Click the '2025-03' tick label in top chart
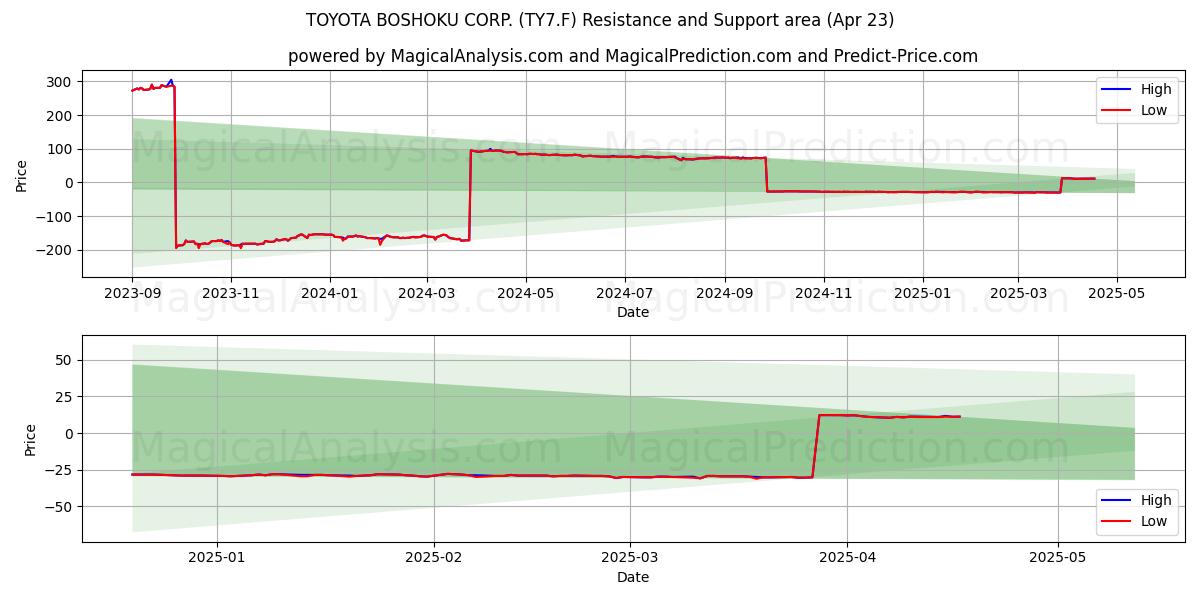 click(x=1018, y=294)
